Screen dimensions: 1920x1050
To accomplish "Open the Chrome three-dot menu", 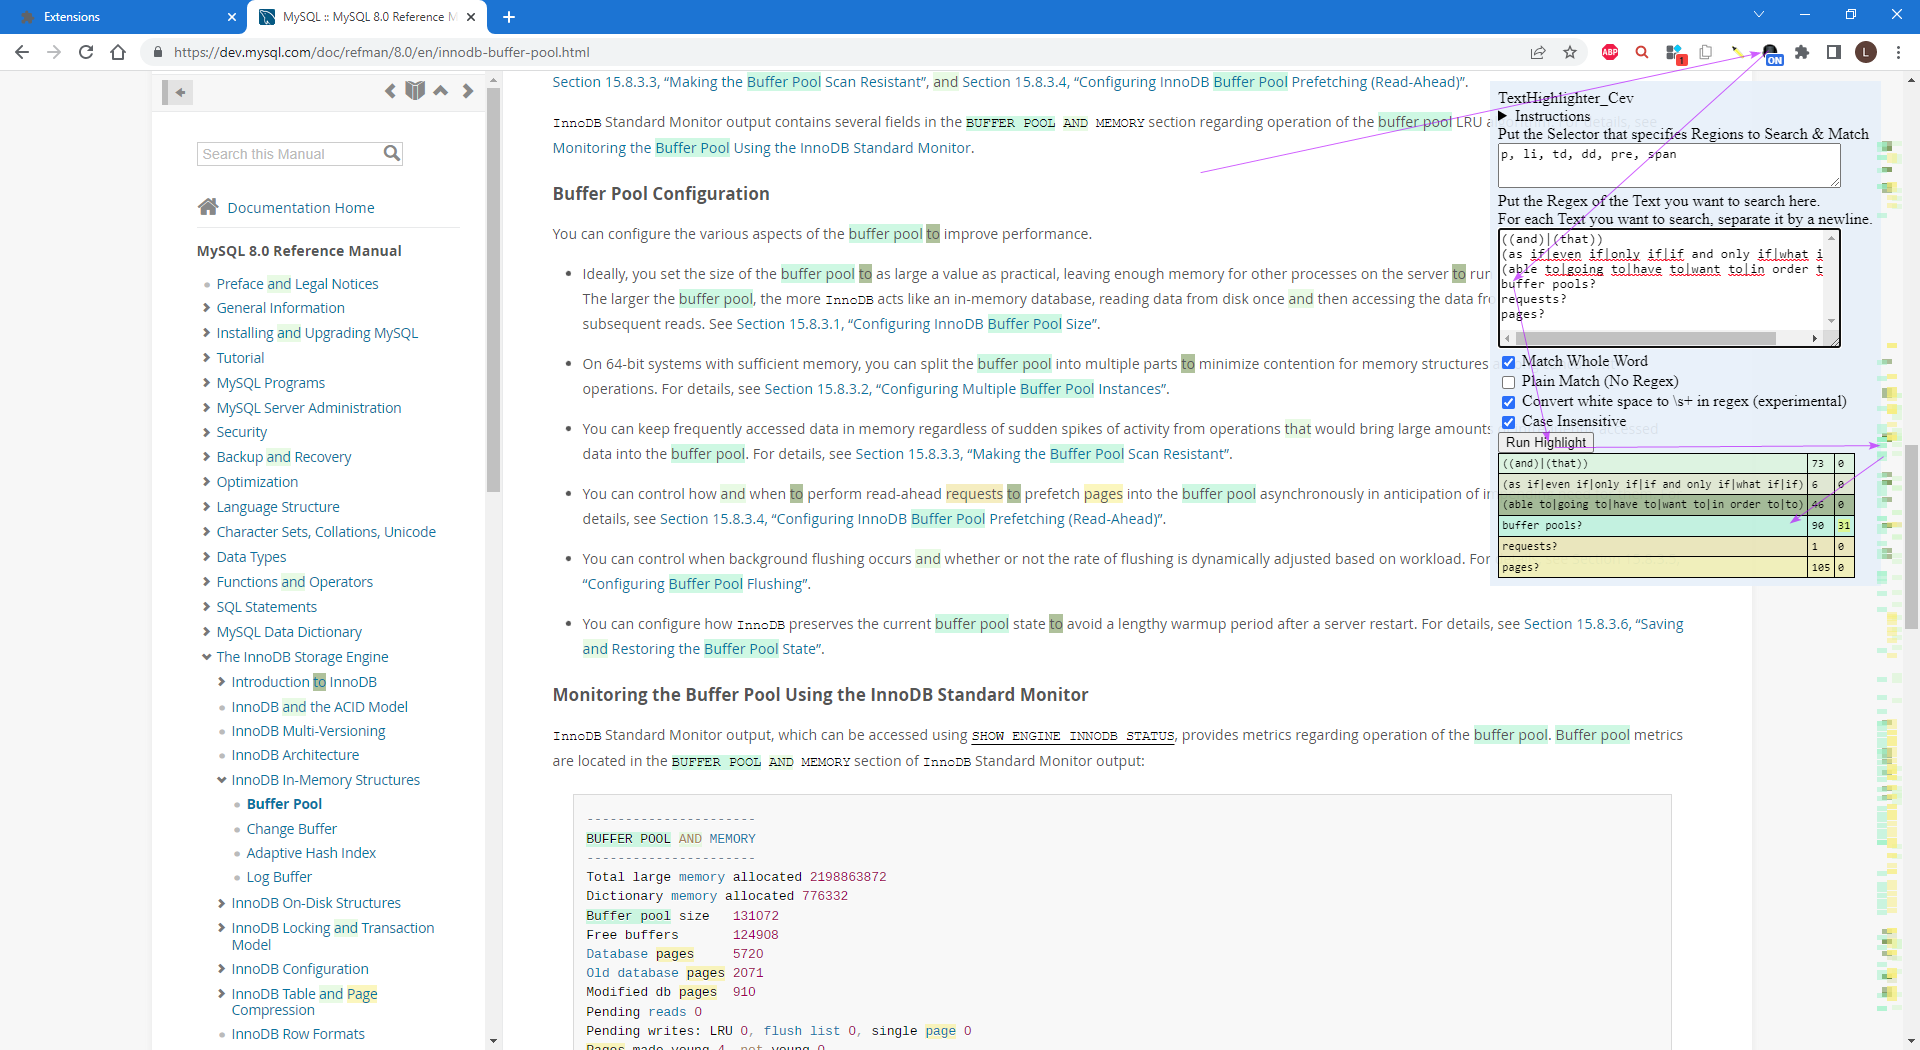I will [x=1898, y=52].
